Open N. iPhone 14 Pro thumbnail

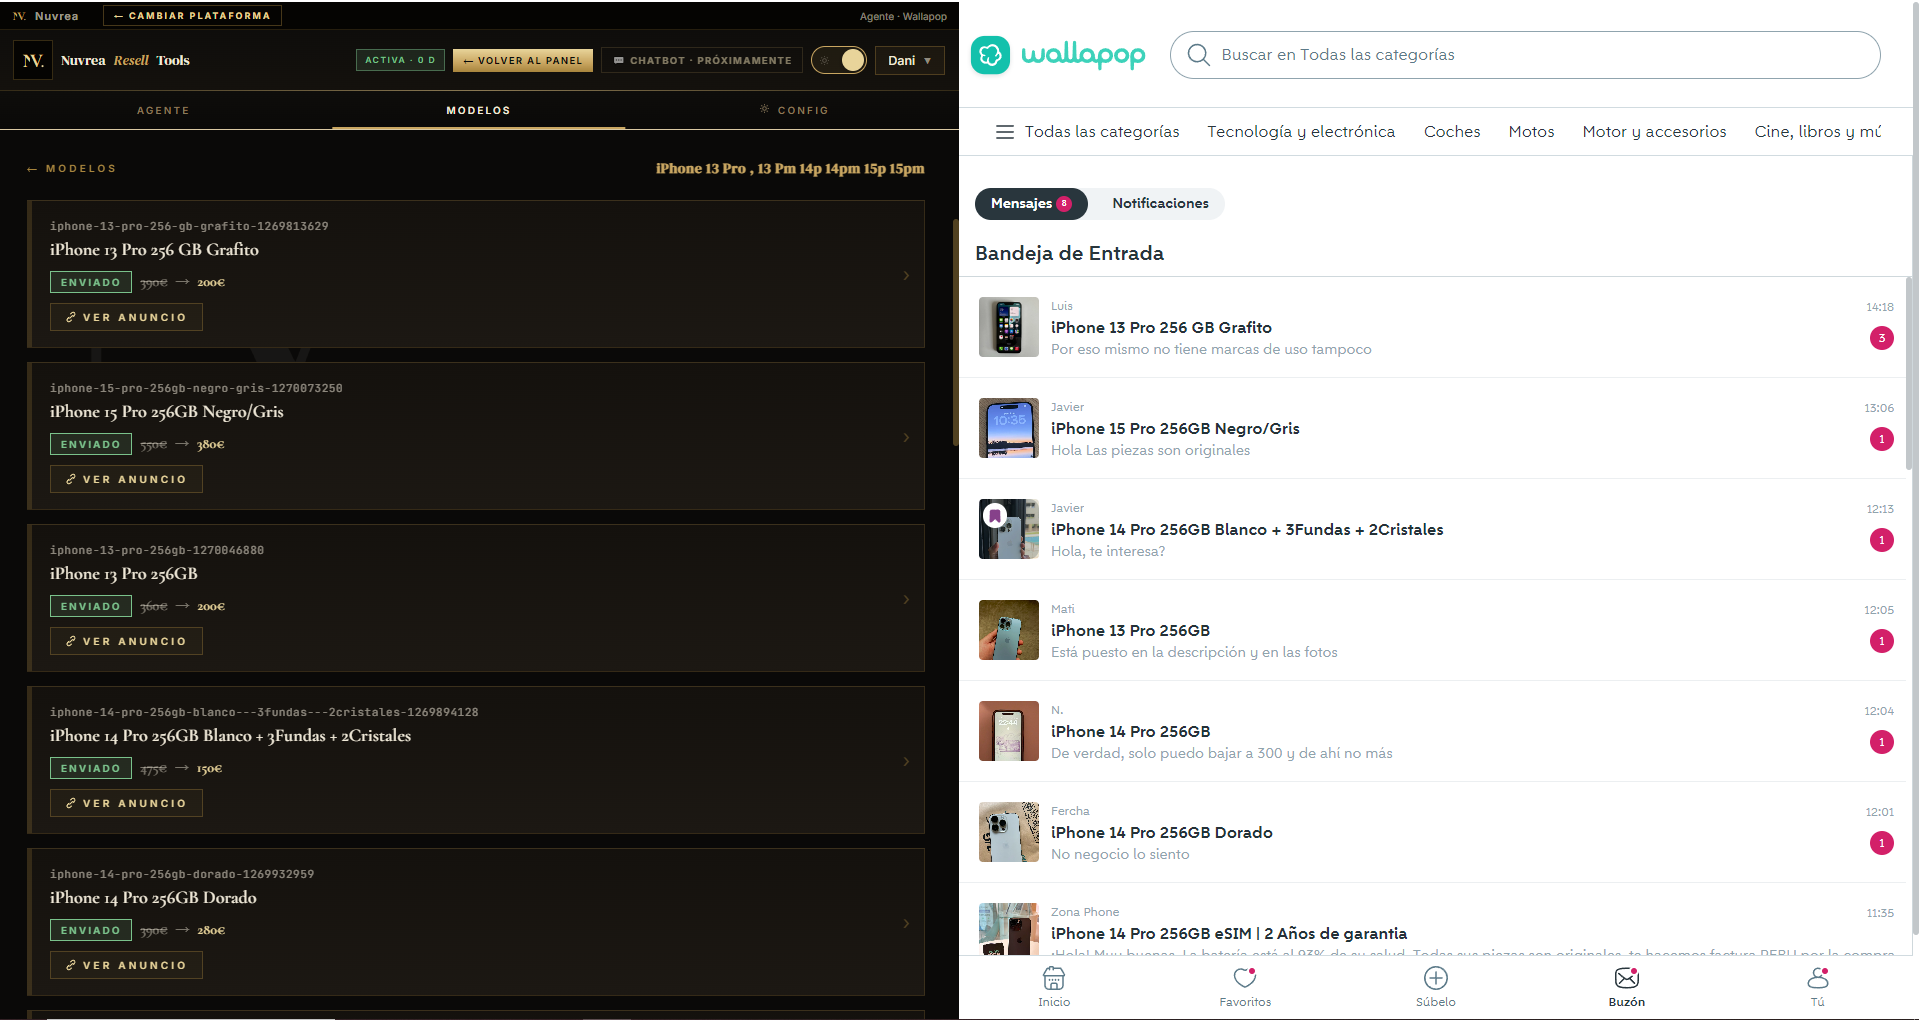click(x=1009, y=731)
